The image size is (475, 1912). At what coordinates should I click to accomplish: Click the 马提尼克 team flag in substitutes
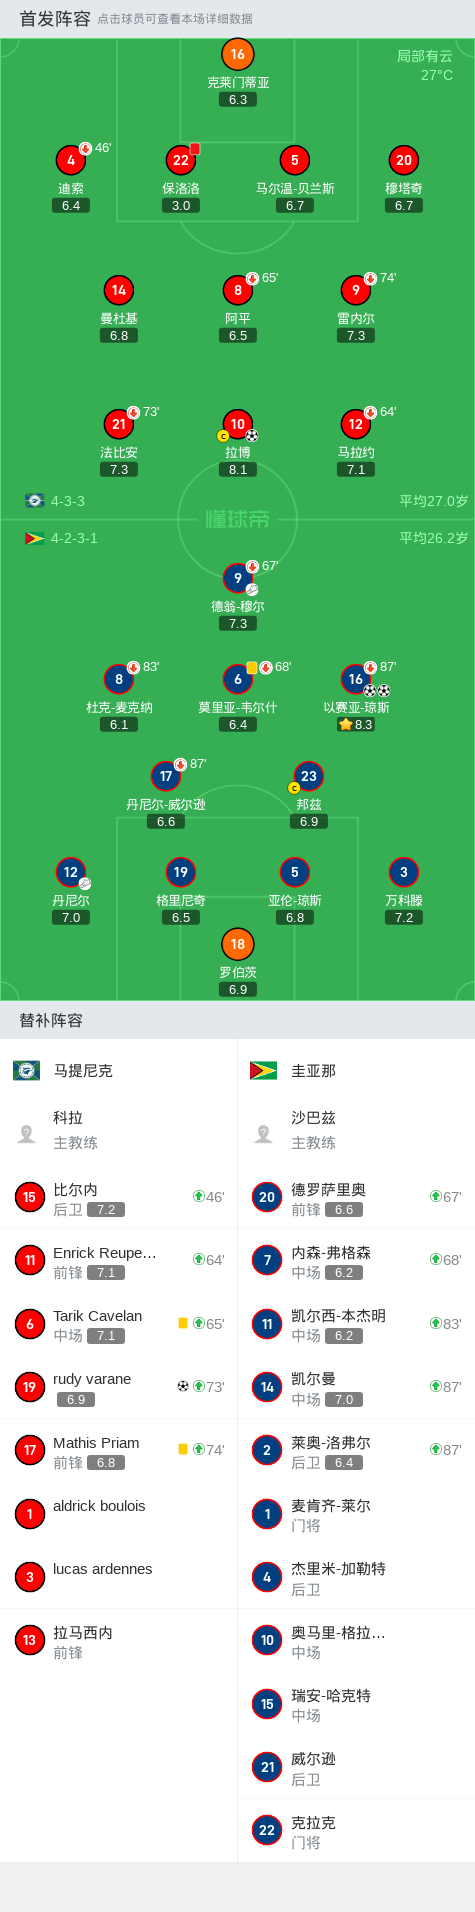(26, 1070)
